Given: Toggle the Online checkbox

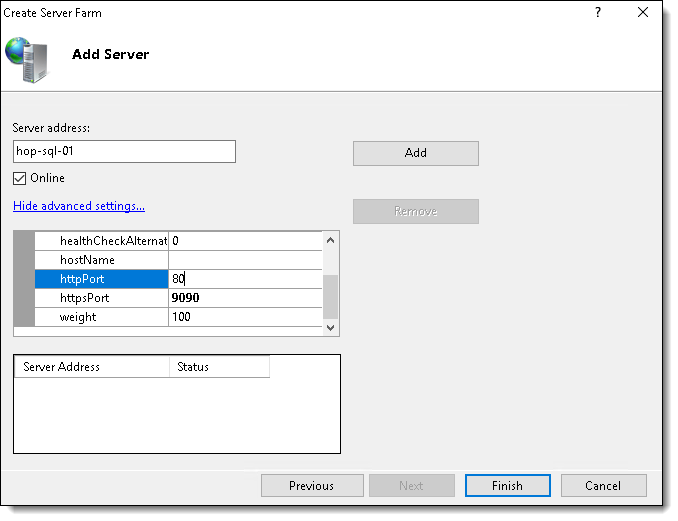Looking at the screenshot, I should (x=19, y=178).
